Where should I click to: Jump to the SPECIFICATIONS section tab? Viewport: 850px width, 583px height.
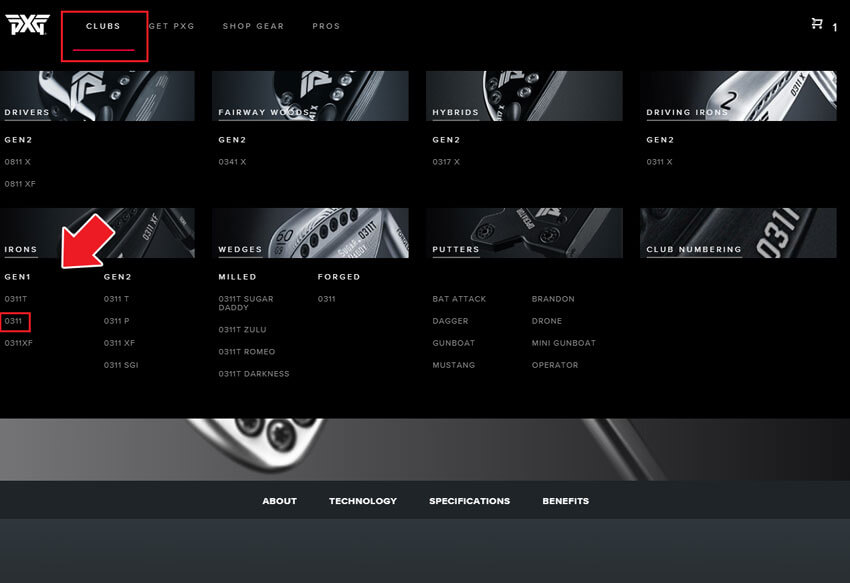click(x=469, y=501)
